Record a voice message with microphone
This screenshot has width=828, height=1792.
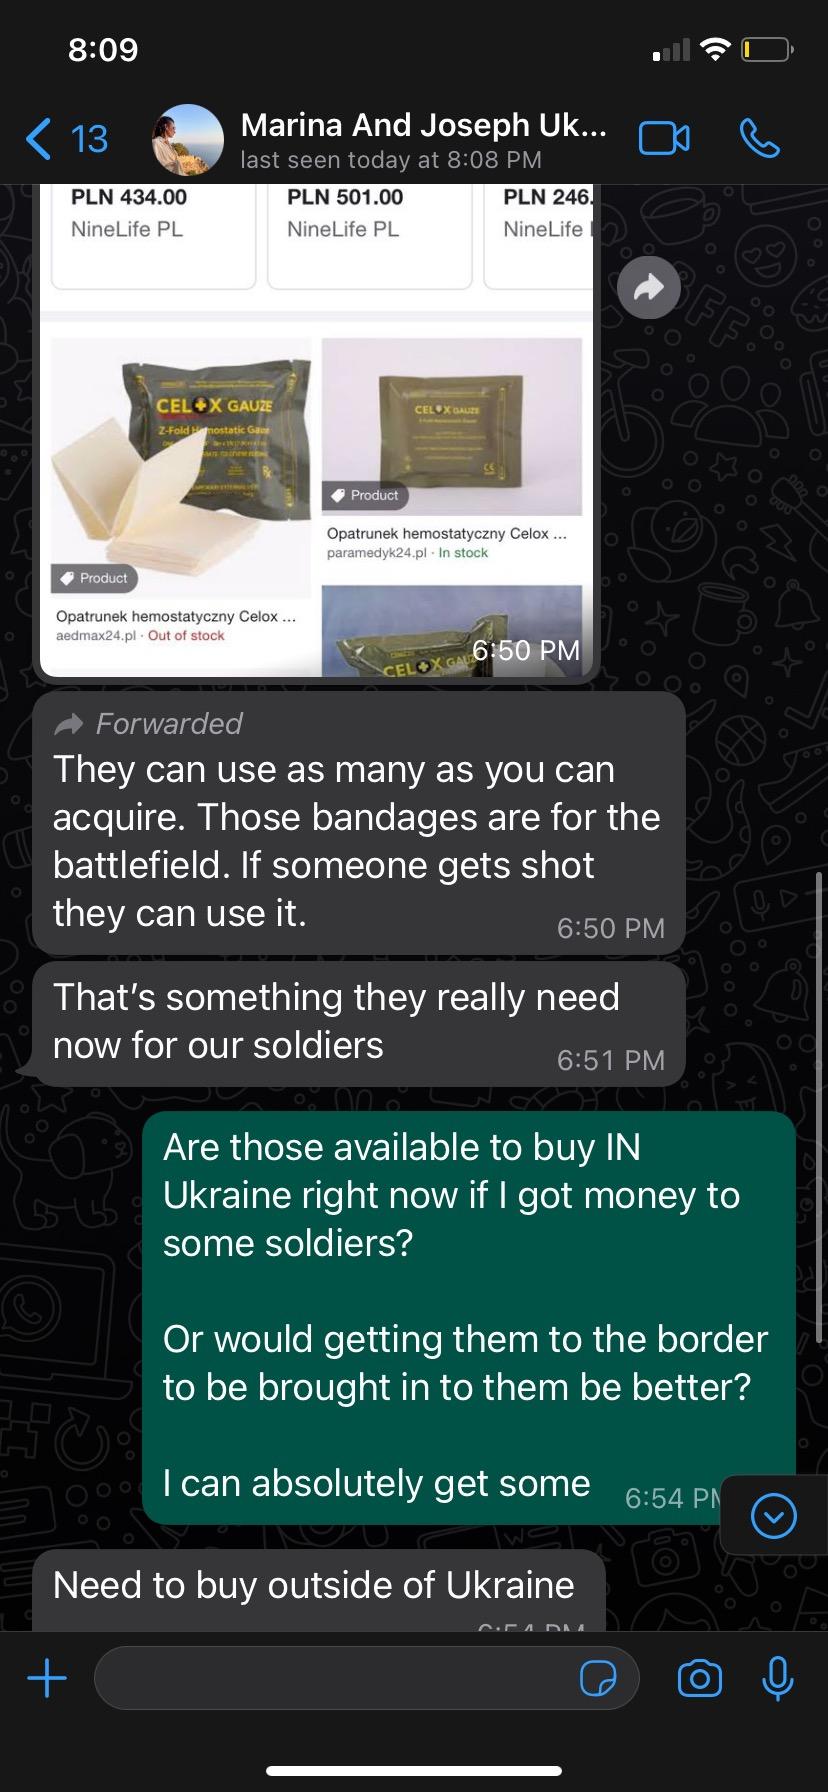777,1678
